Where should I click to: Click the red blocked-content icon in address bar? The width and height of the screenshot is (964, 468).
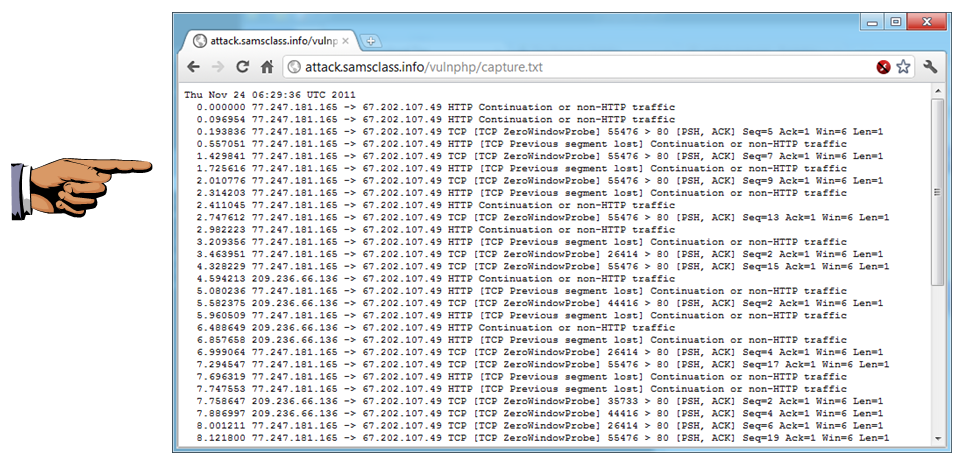coord(883,67)
